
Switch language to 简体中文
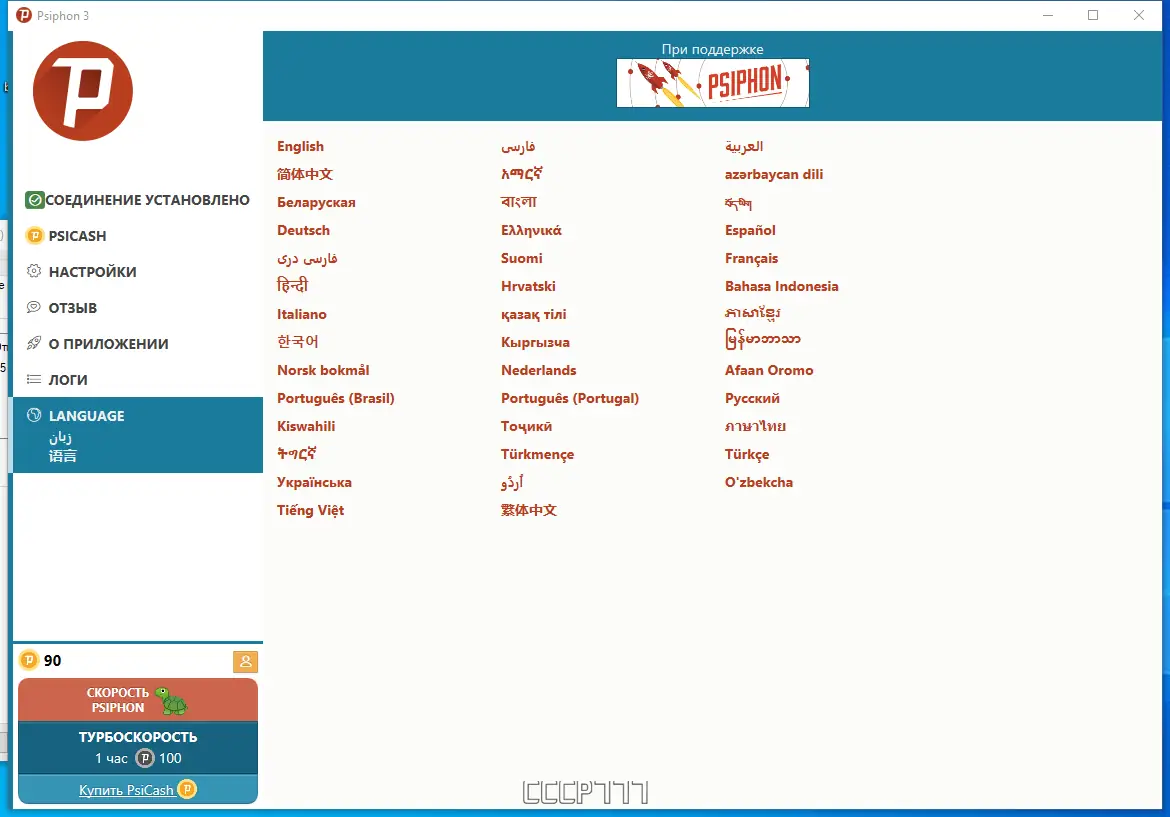(304, 174)
